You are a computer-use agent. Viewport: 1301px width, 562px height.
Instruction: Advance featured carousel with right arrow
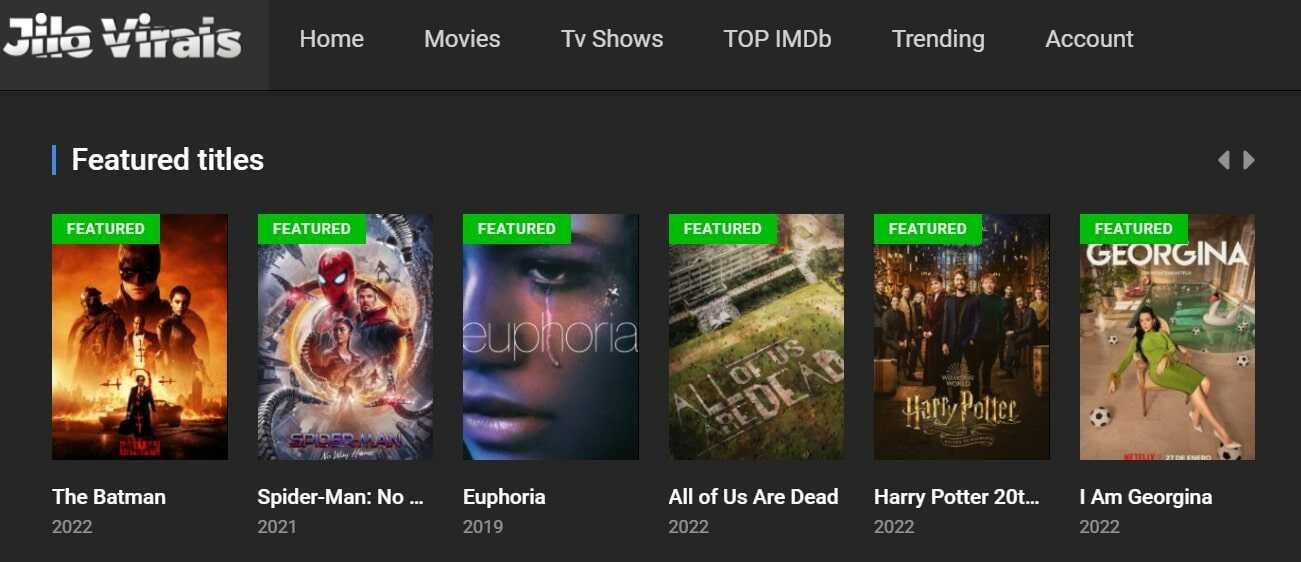pos(1248,160)
